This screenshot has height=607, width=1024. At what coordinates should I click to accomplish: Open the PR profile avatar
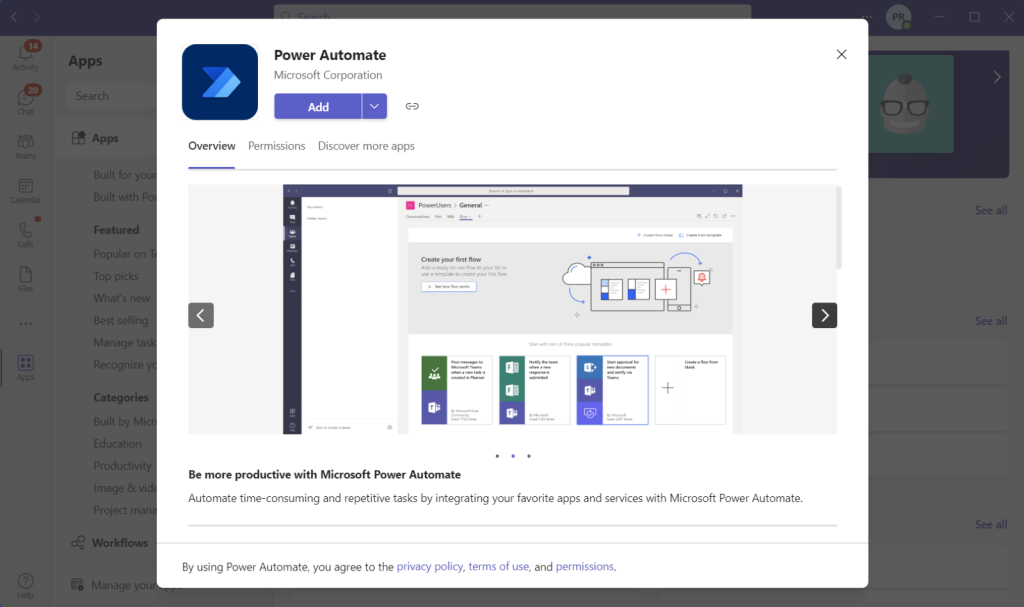click(x=899, y=17)
